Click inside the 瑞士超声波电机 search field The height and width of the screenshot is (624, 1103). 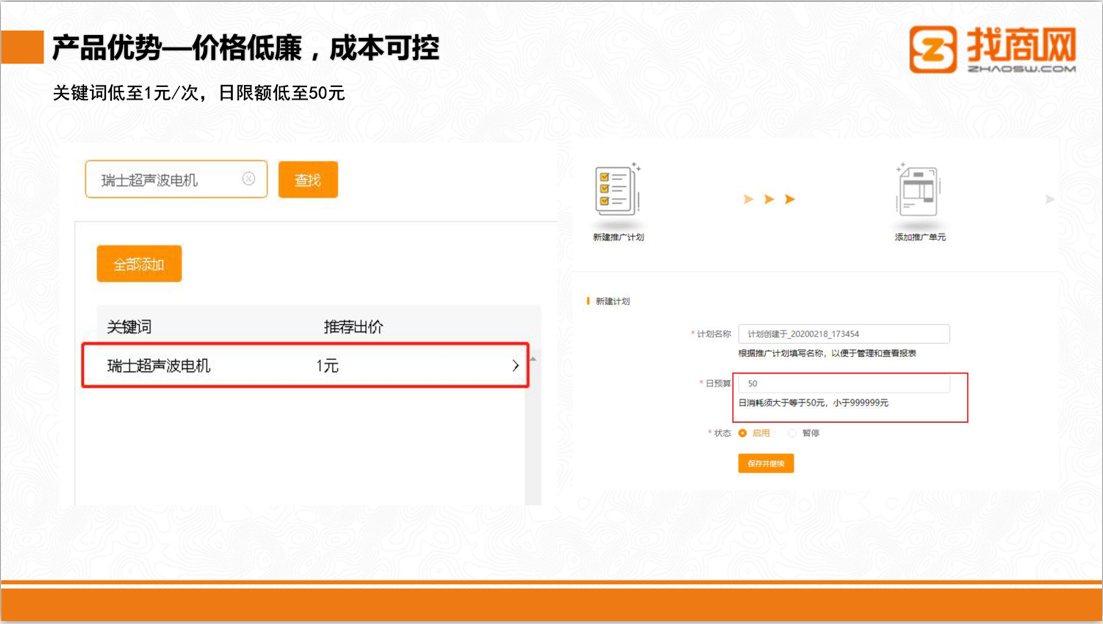165,180
